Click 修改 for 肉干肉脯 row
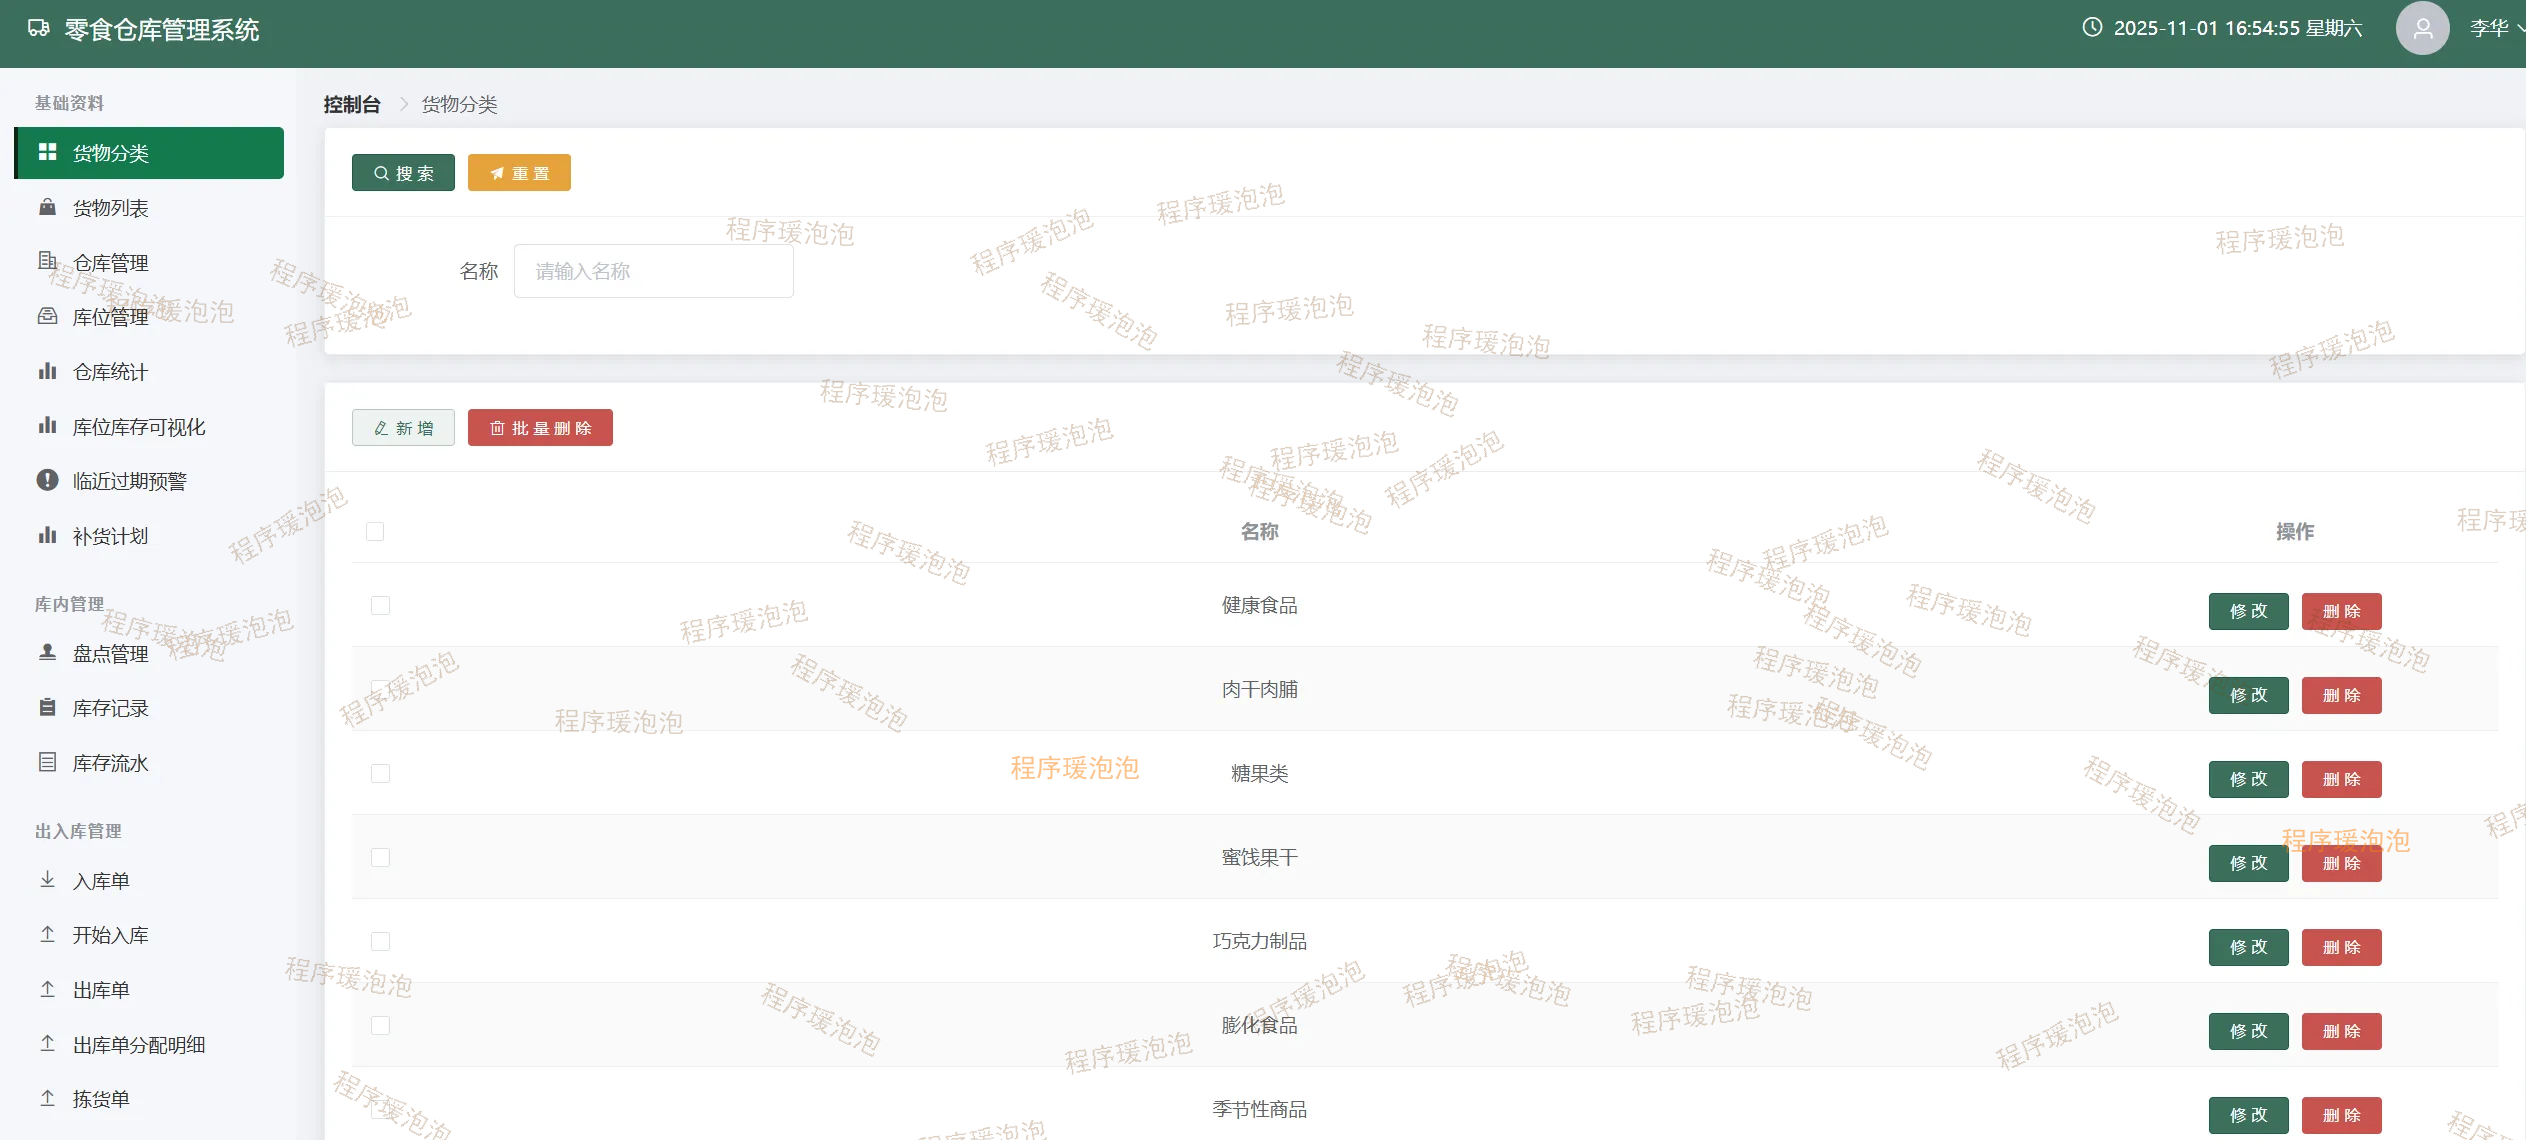 2248,695
